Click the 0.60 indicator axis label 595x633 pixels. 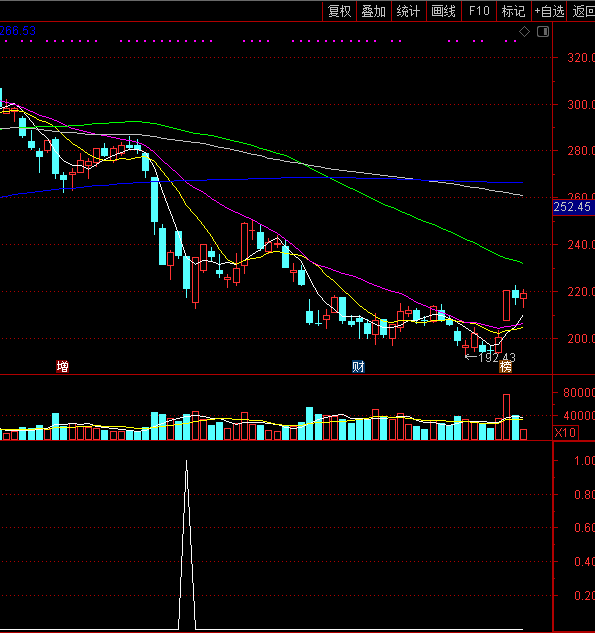[x=584, y=528]
